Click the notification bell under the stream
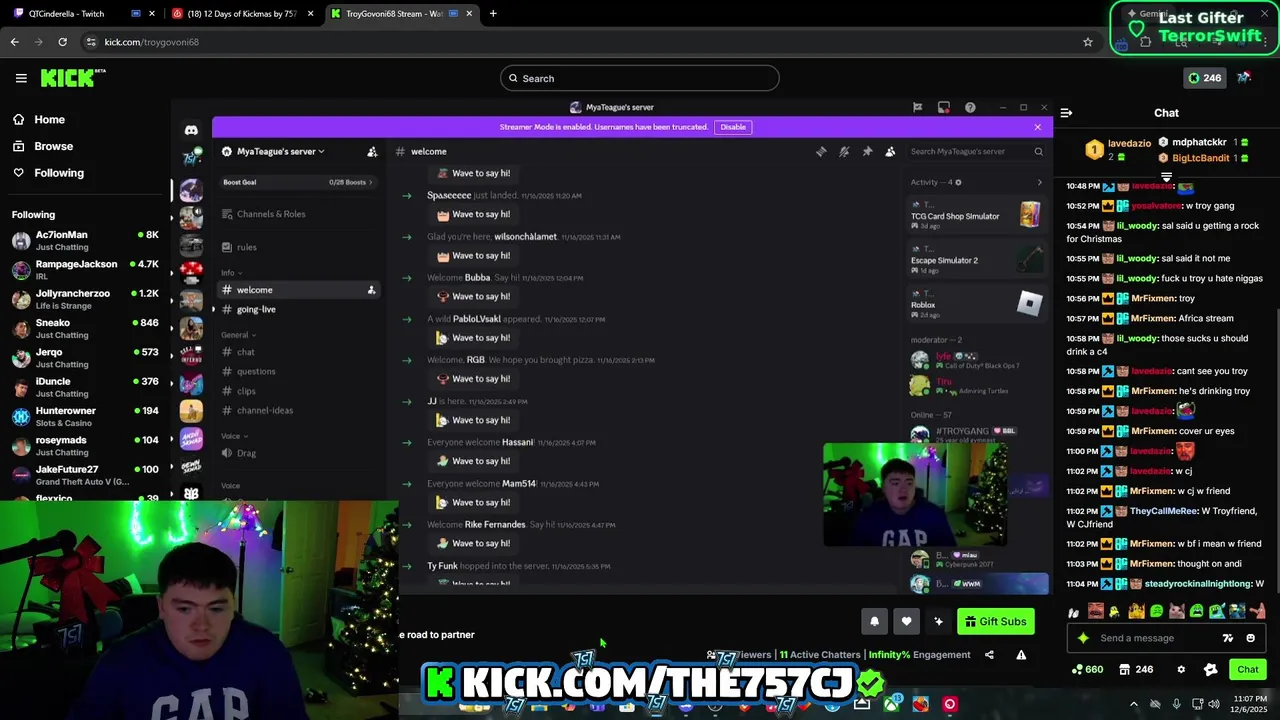1280x720 pixels. 874,622
